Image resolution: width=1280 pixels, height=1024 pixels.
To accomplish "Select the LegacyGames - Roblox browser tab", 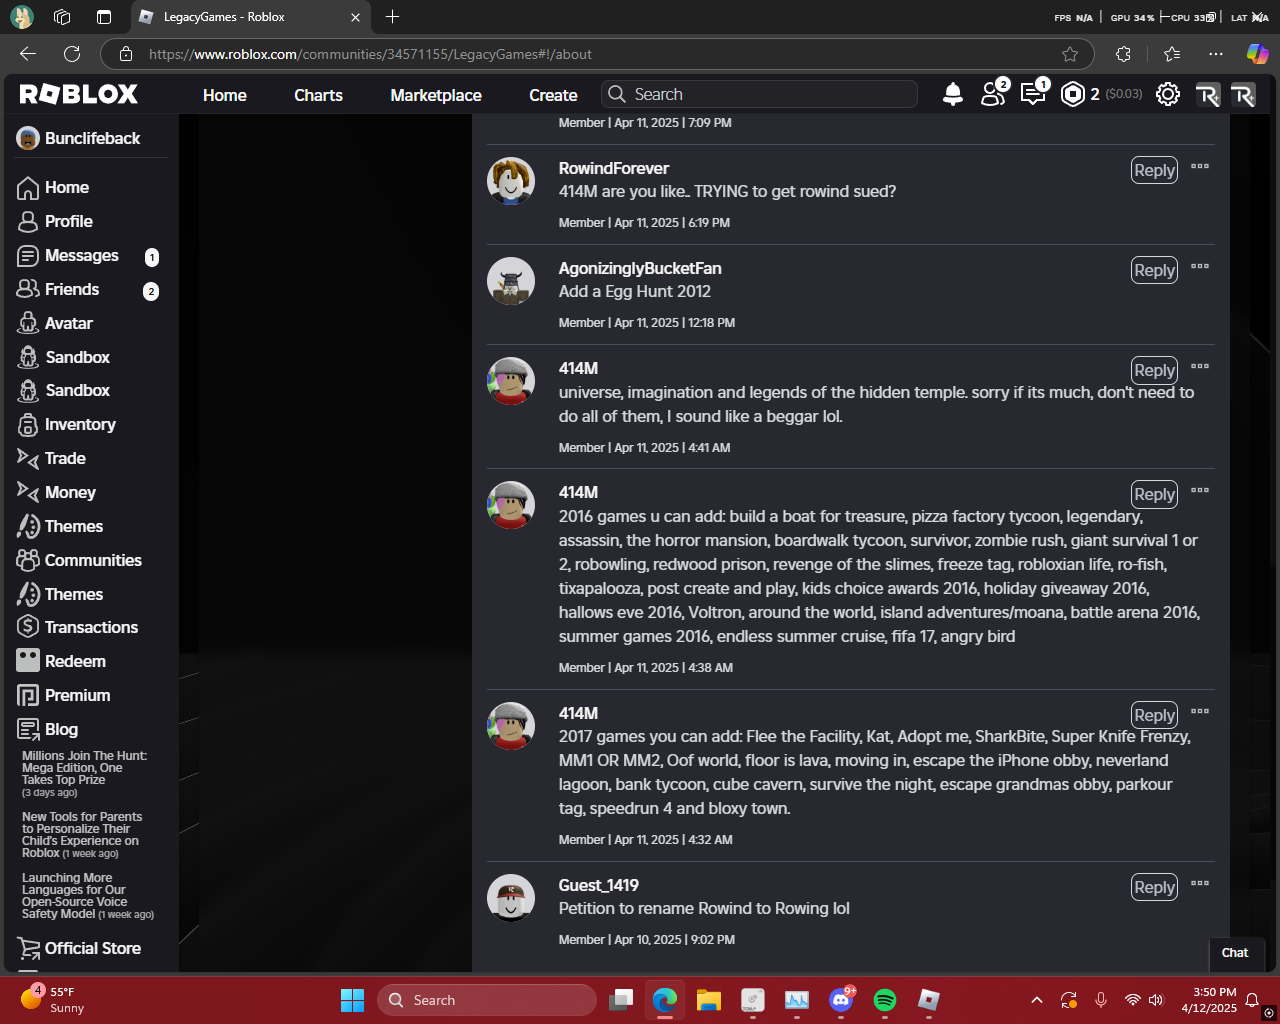I will [x=251, y=17].
